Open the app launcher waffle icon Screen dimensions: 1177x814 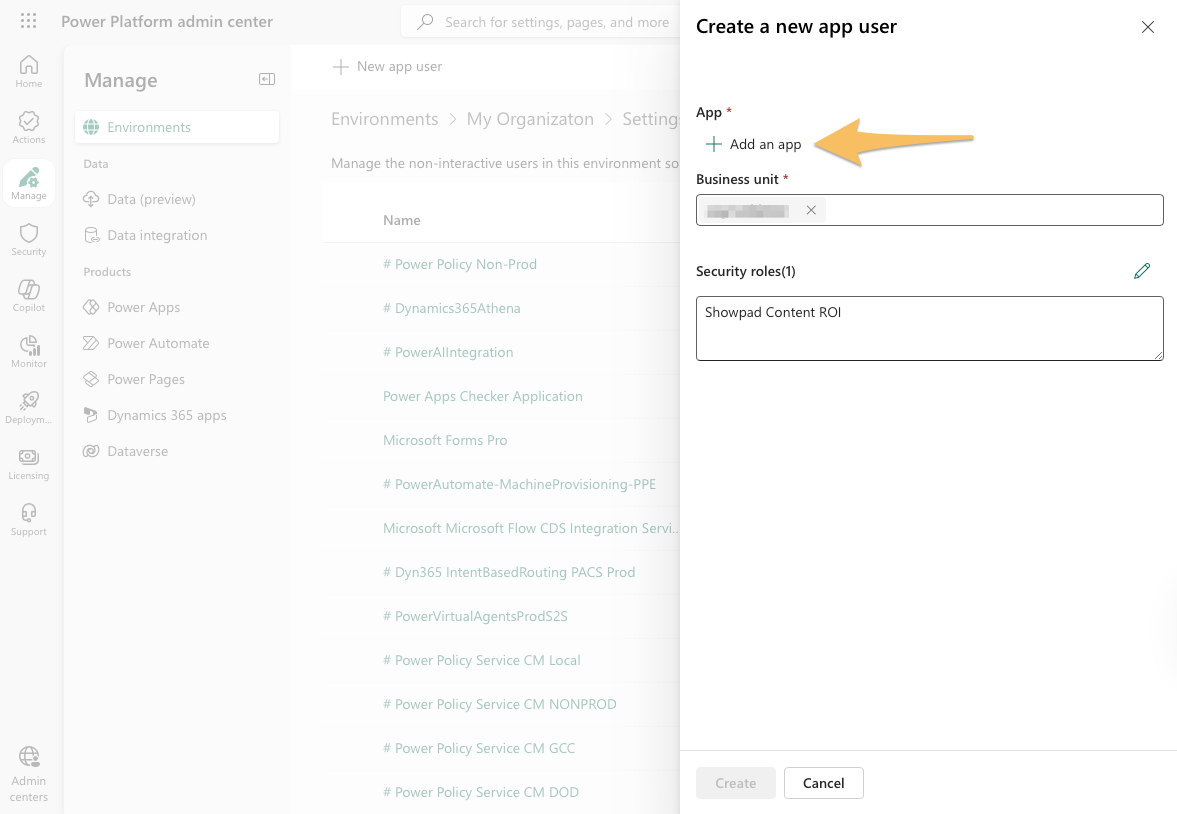(28, 21)
